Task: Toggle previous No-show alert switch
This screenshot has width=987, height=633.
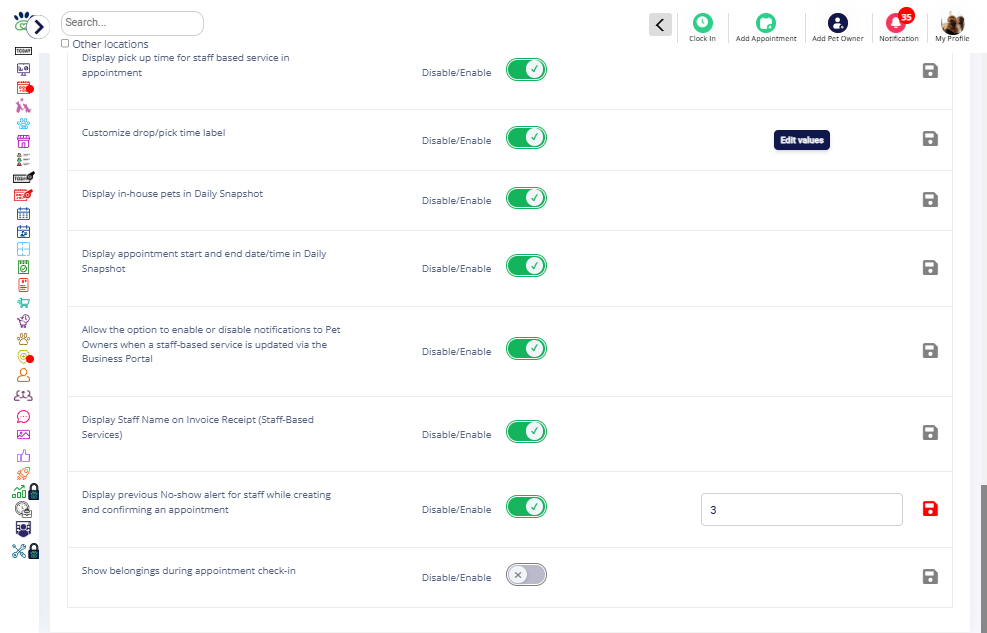Action: (x=526, y=507)
